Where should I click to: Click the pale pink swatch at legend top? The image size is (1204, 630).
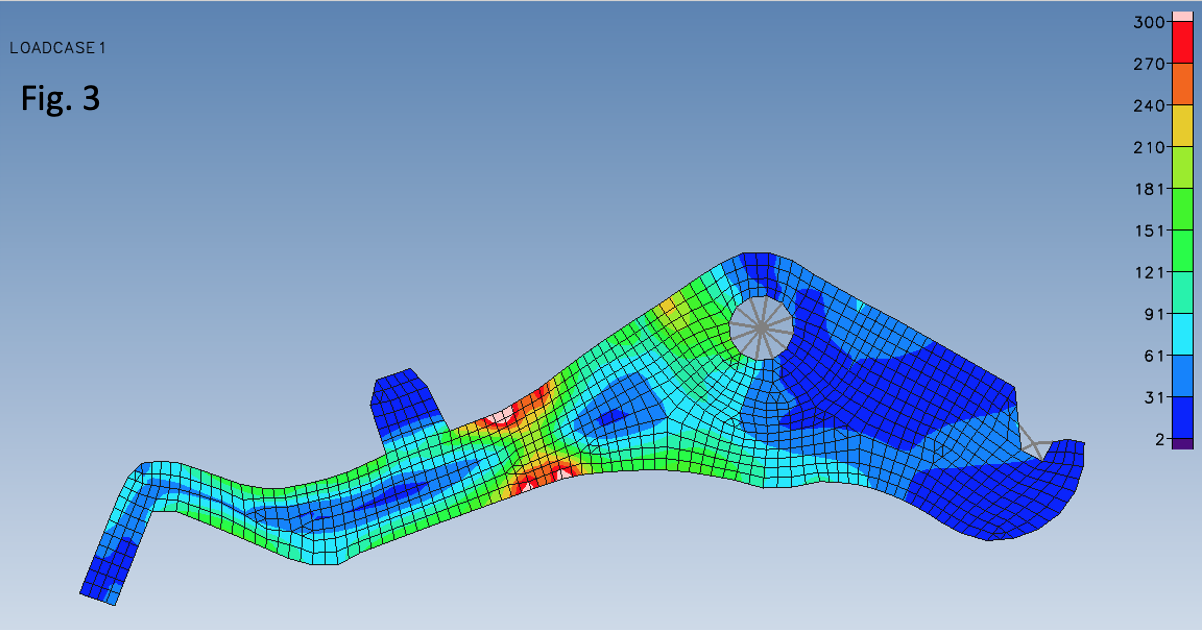(x=1182, y=16)
